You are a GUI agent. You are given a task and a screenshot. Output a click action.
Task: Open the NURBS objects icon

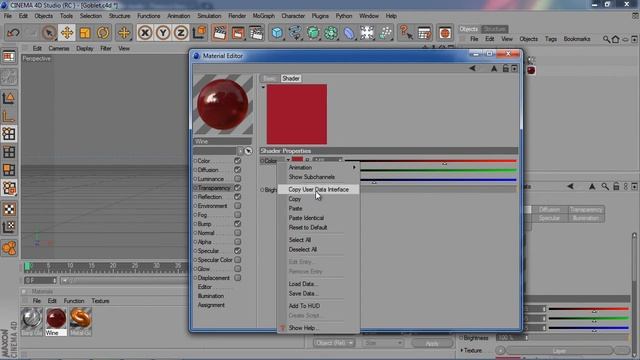pyautogui.click(x=313, y=33)
